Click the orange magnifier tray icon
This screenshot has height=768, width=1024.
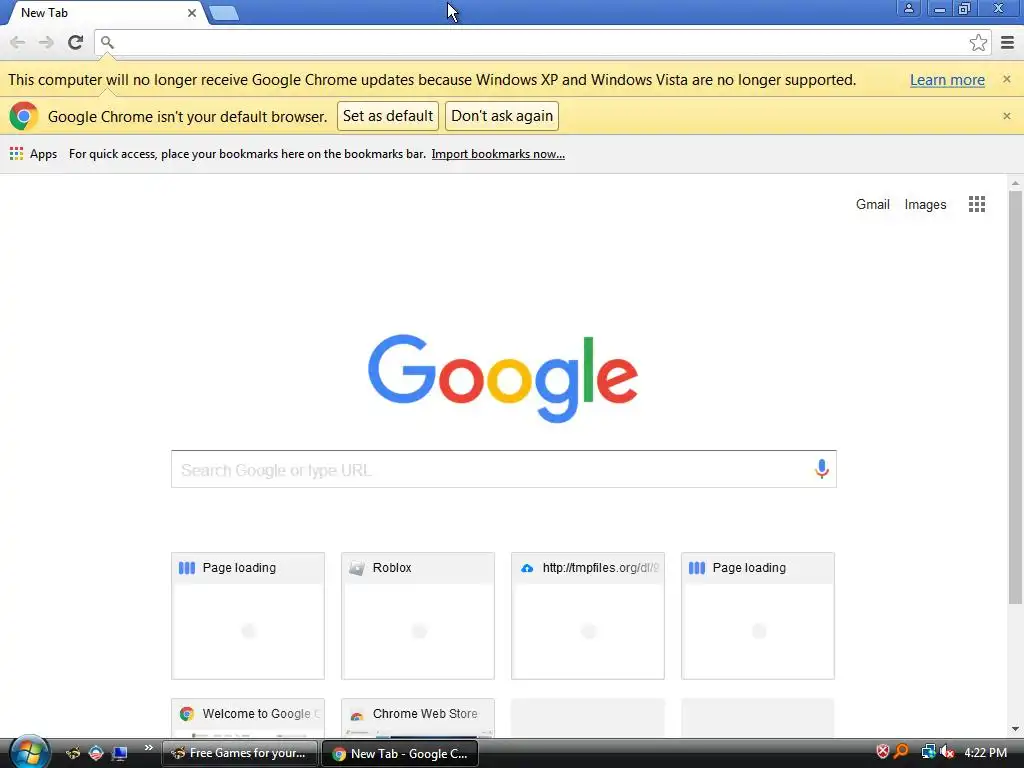tap(901, 752)
